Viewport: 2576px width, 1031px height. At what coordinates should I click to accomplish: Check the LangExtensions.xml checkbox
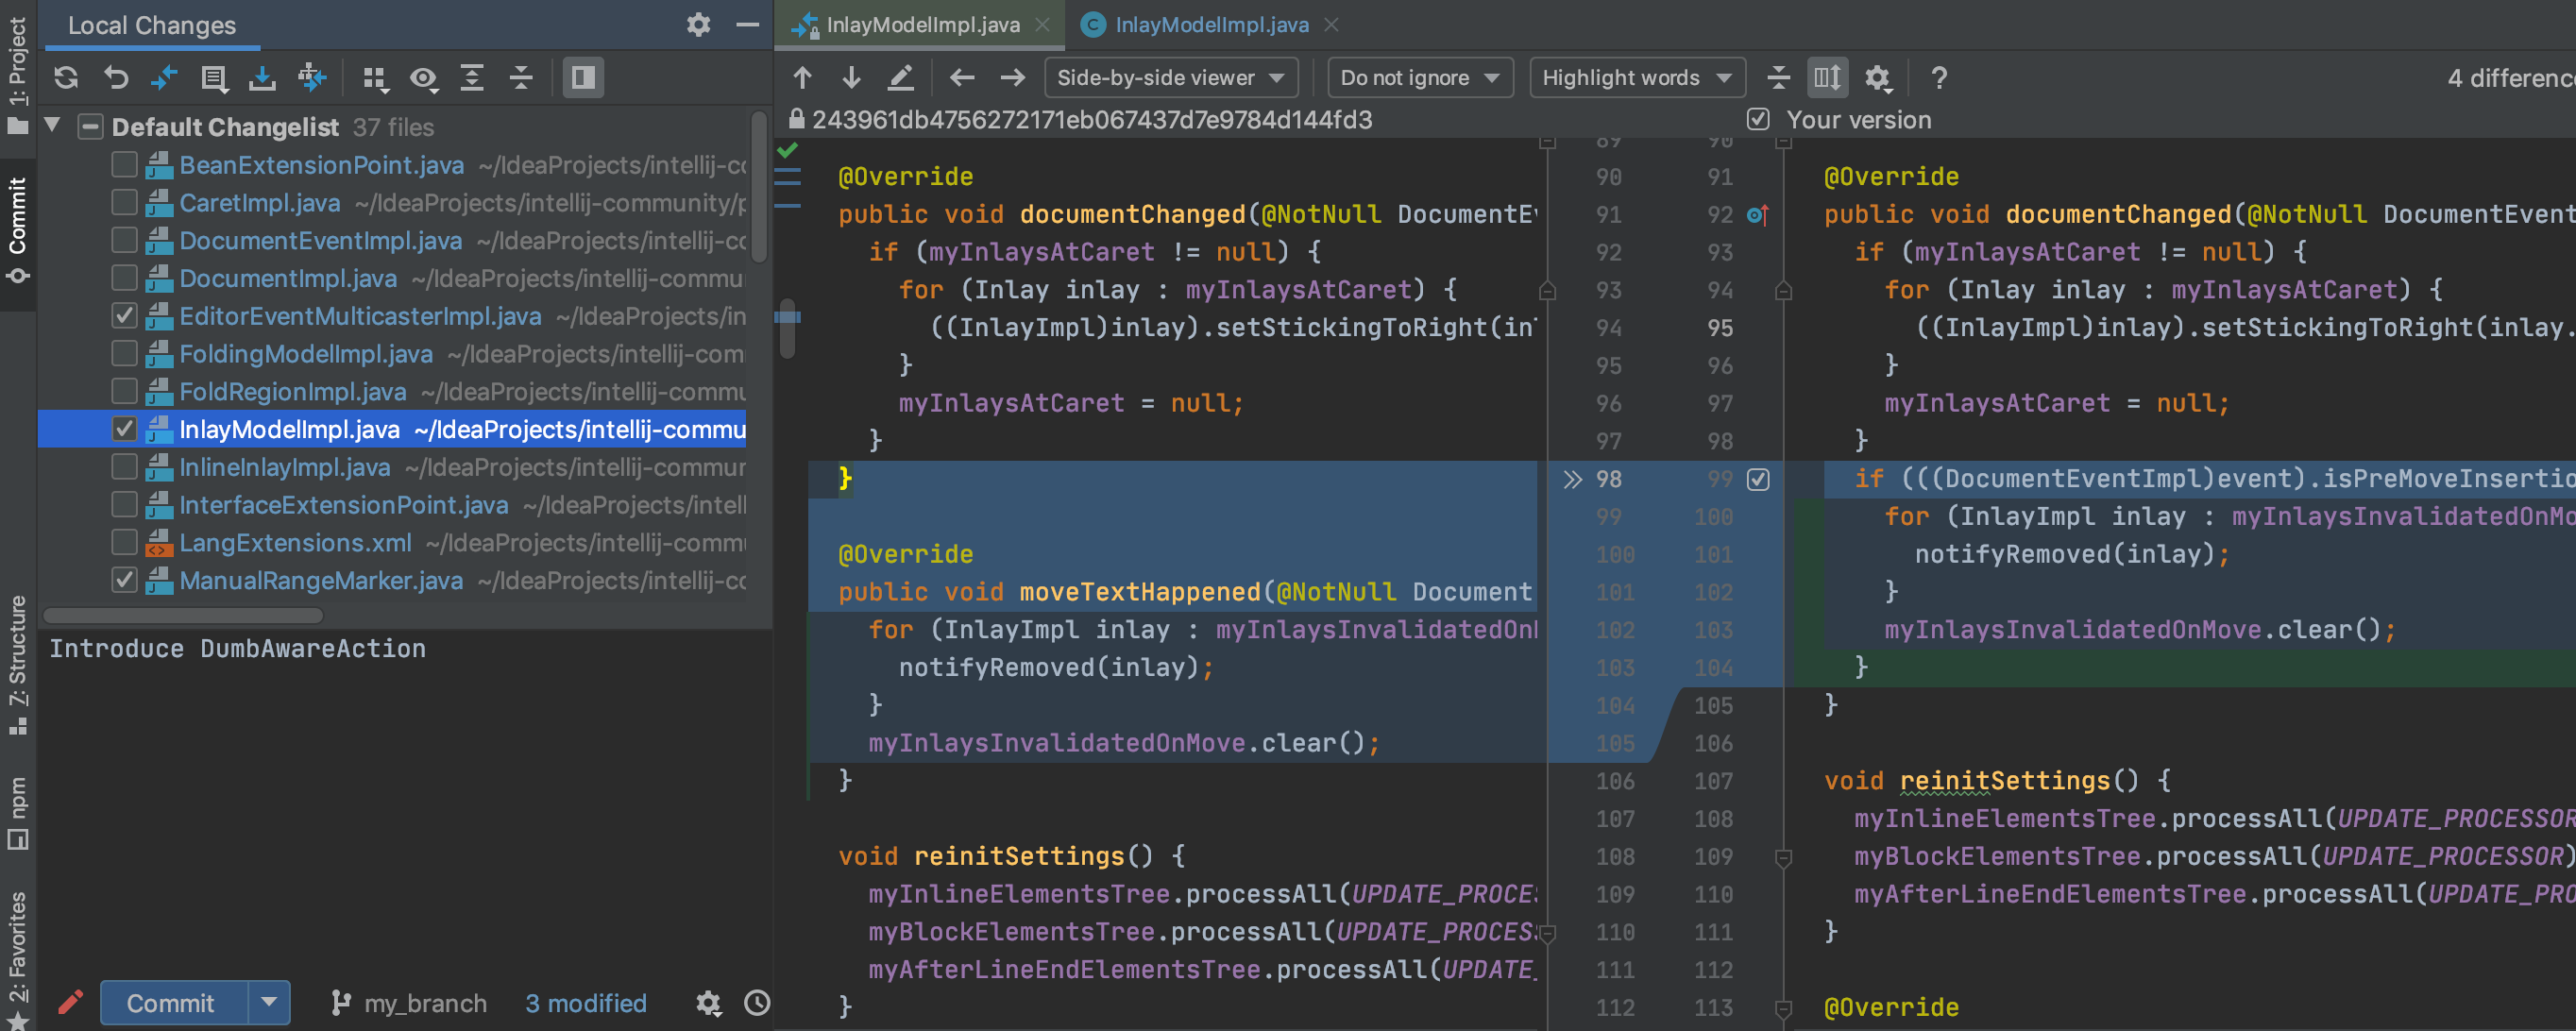coord(124,543)
